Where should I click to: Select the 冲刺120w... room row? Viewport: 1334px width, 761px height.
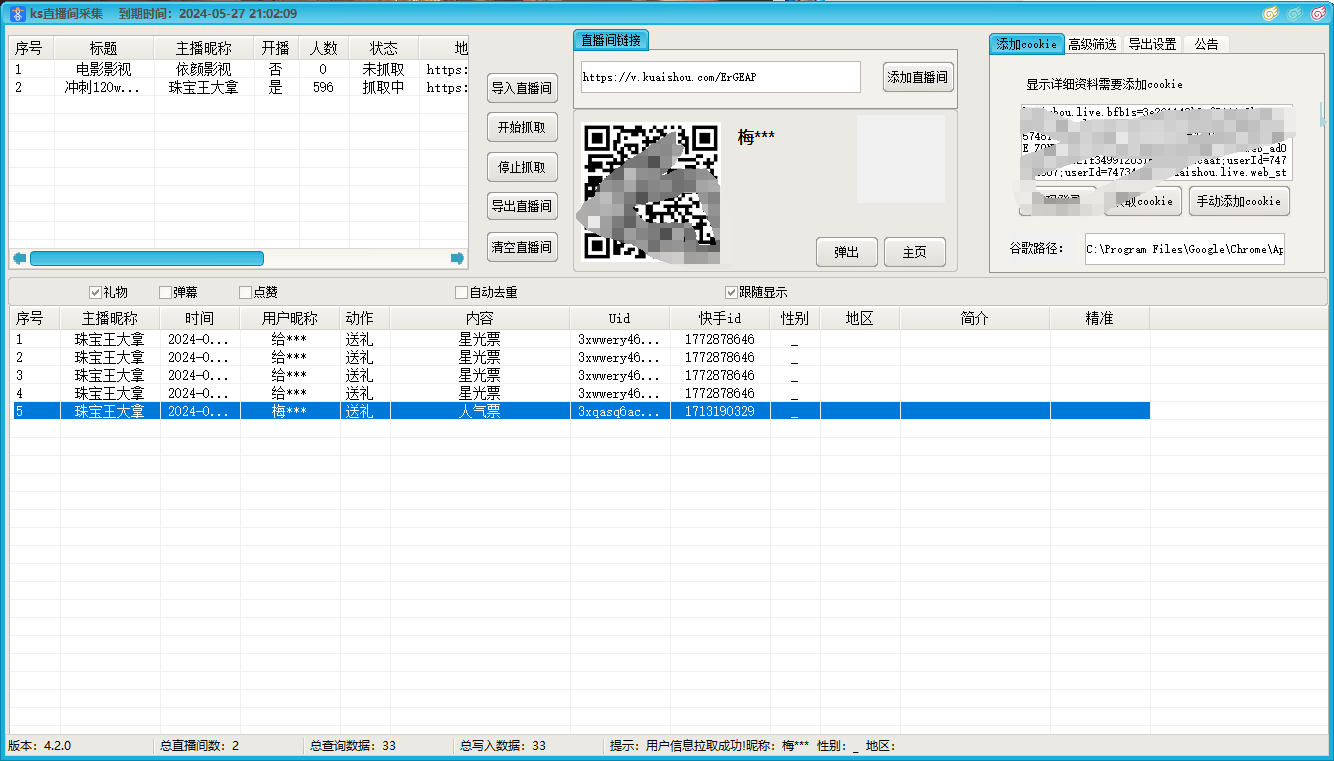tap(238, 88)
